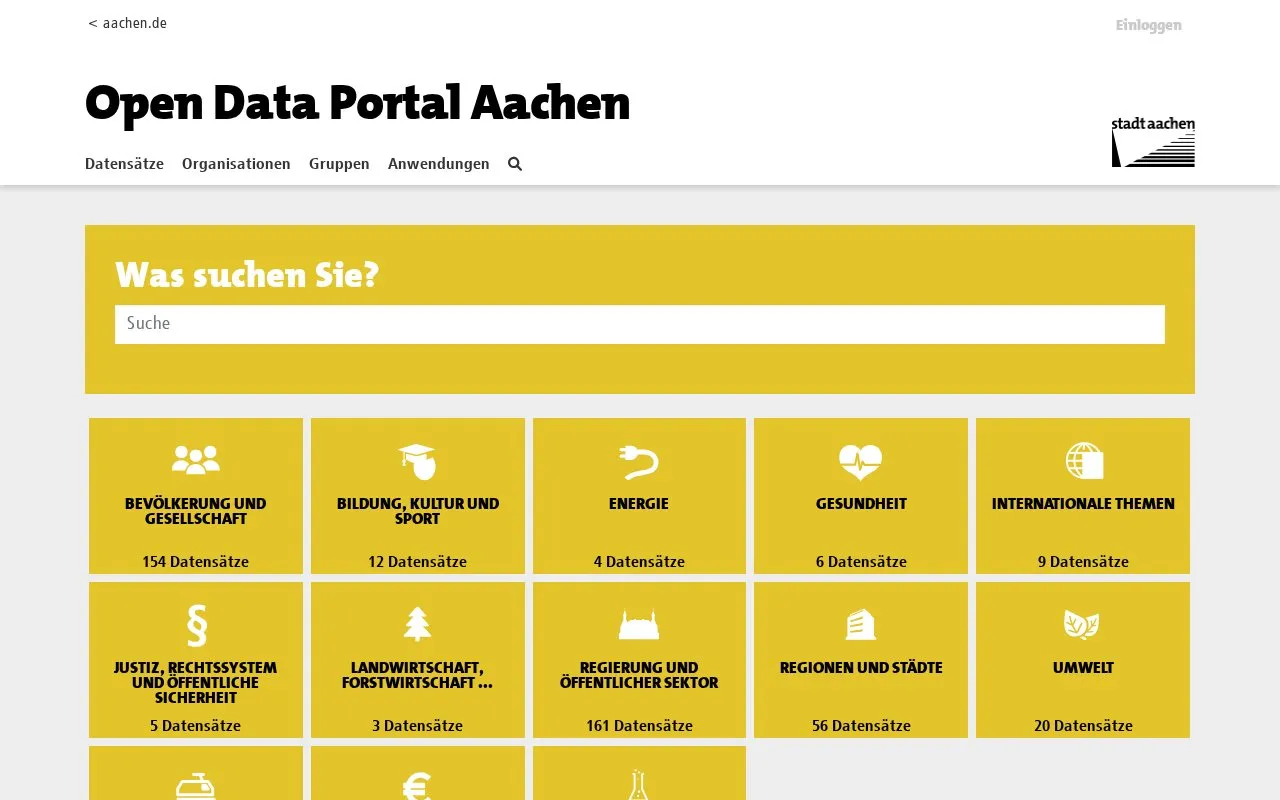Click the globe icon for Internationale Themen
This screenshot has height=800, width=1280.
[1083, 461]
